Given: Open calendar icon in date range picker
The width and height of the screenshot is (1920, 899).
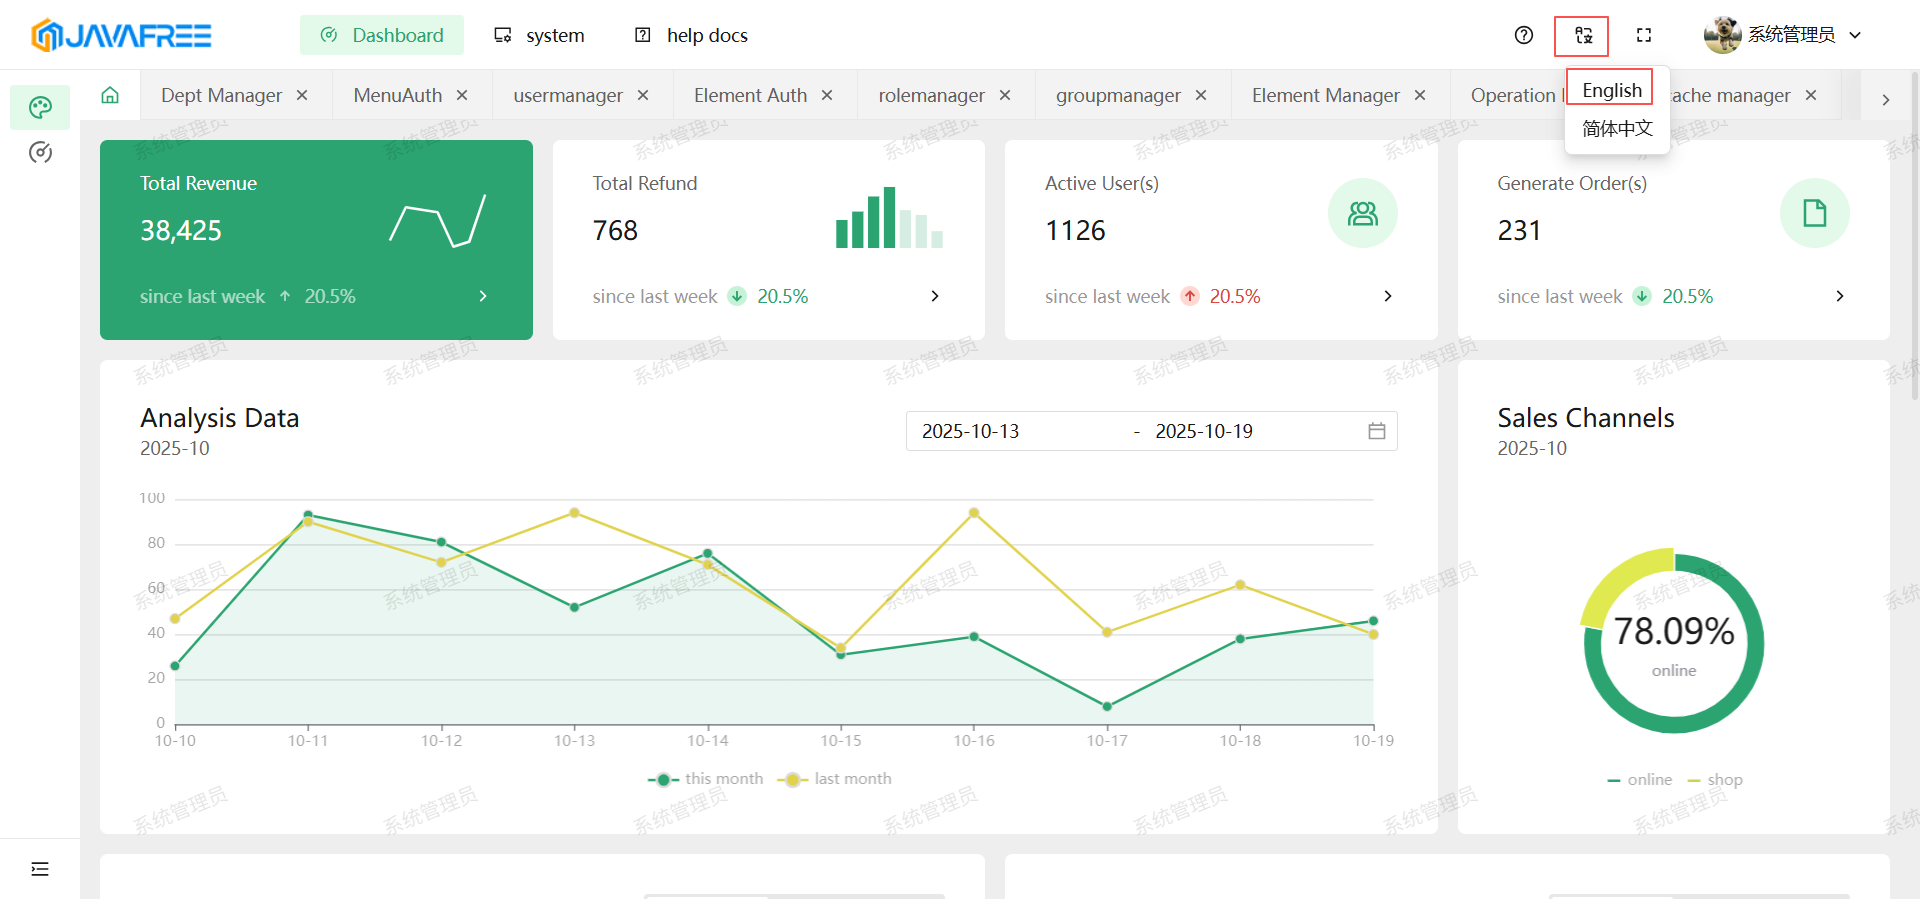Looking at the screenshot, I should [x=1376, y=431].
